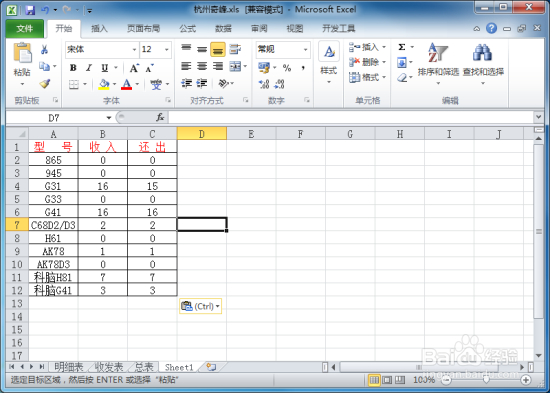550x393 pixels.
Task: Open the Name Box dropdown arrow
Action: pyautogui.click(x=109, y=118)
